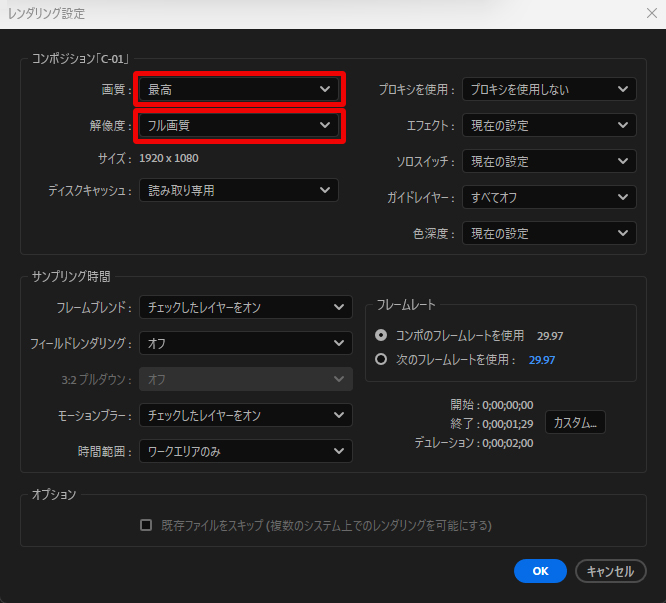Expand the フィールドレンダリング dropdown
Screen dimensions: 666x603
pos(245,343)
